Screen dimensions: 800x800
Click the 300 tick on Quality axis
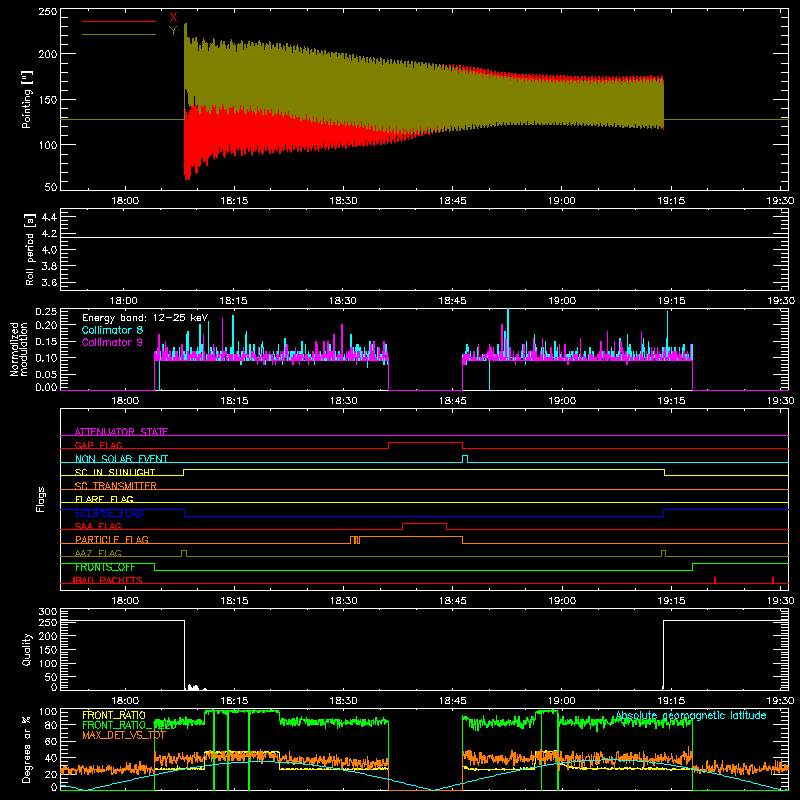click(x=47, y=612)
